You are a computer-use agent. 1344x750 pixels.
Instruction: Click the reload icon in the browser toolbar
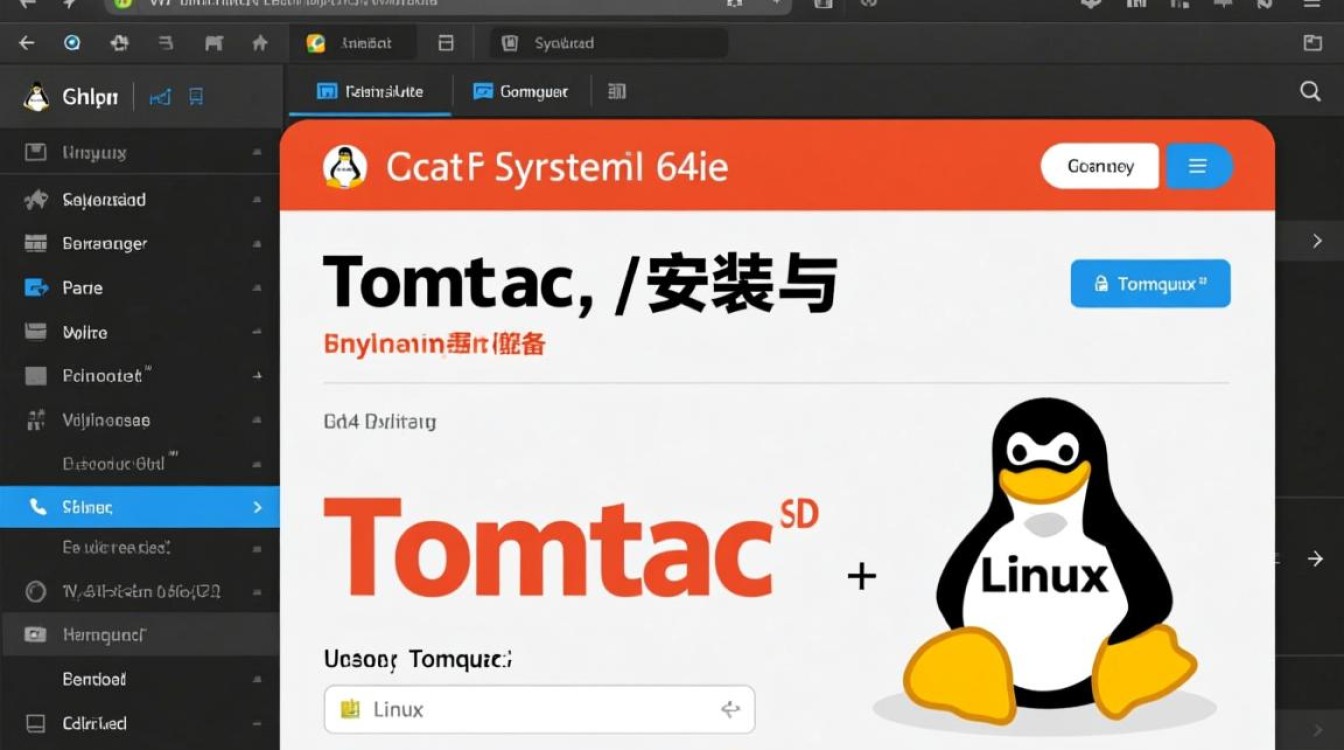(x=119, y=43)
